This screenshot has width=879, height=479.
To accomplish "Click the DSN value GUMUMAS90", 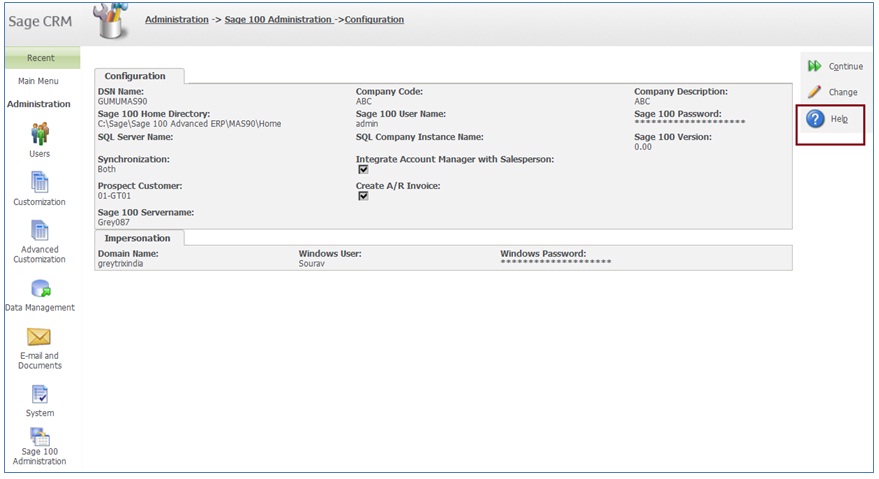I will 122,102.
